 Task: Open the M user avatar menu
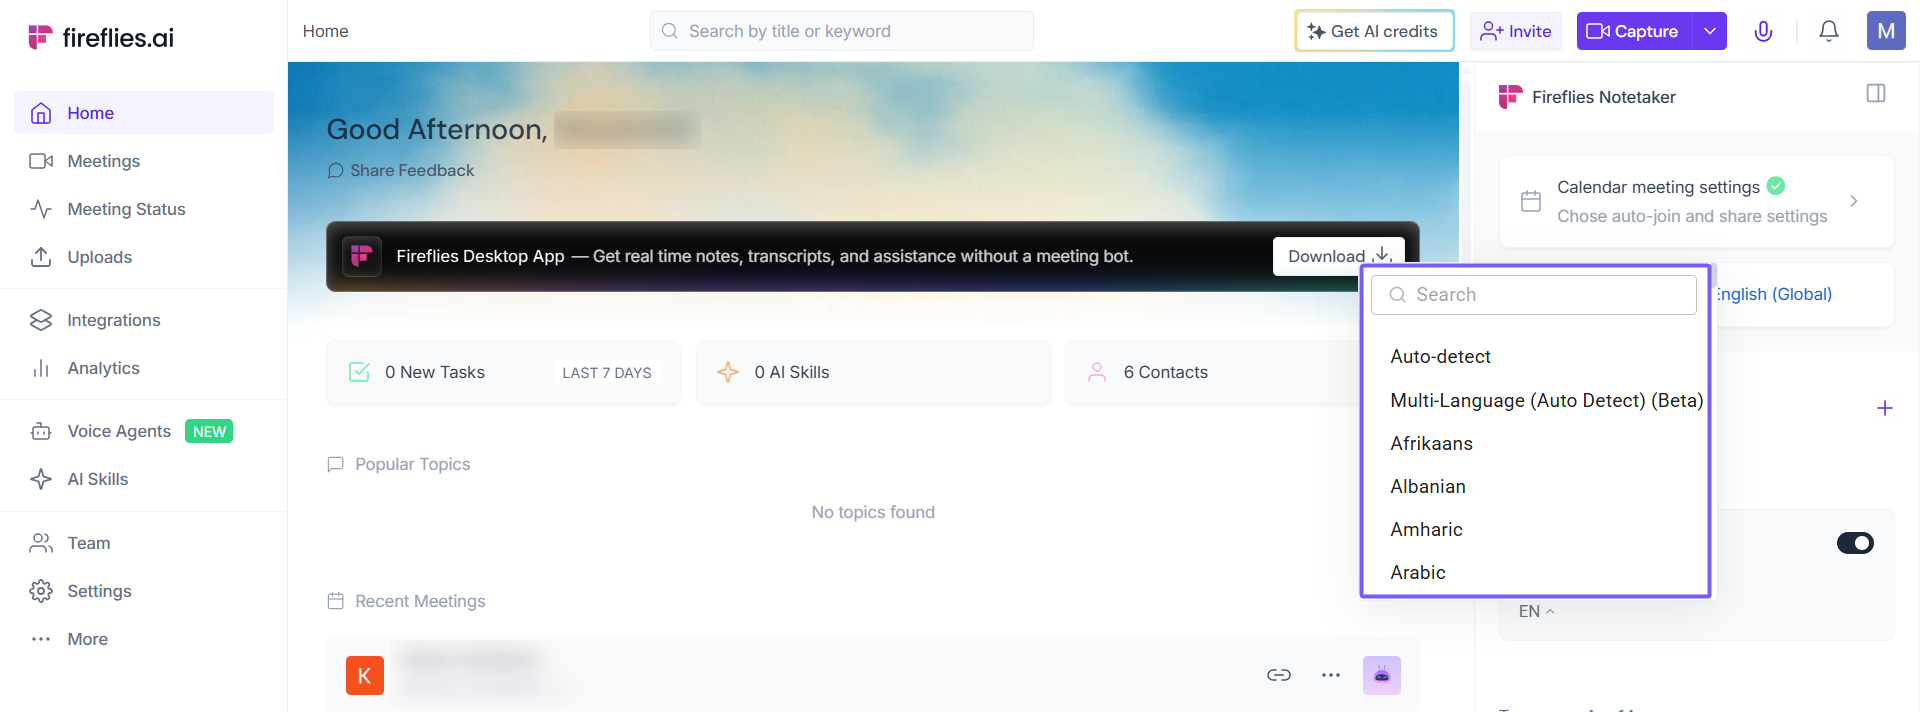tap(1886, 31)
